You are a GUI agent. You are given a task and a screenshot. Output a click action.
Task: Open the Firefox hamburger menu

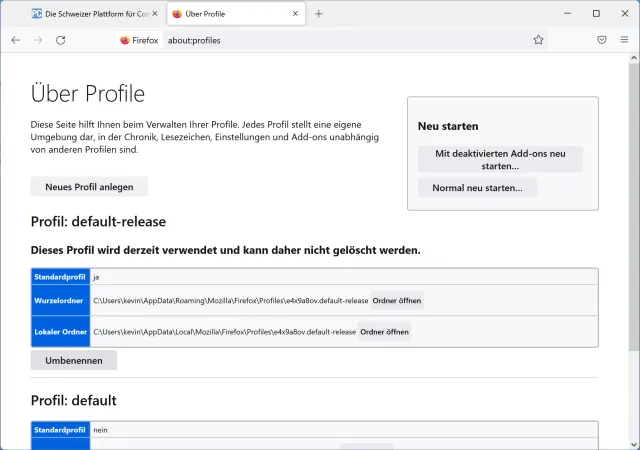pyautogui.click(x=624, y=40)
